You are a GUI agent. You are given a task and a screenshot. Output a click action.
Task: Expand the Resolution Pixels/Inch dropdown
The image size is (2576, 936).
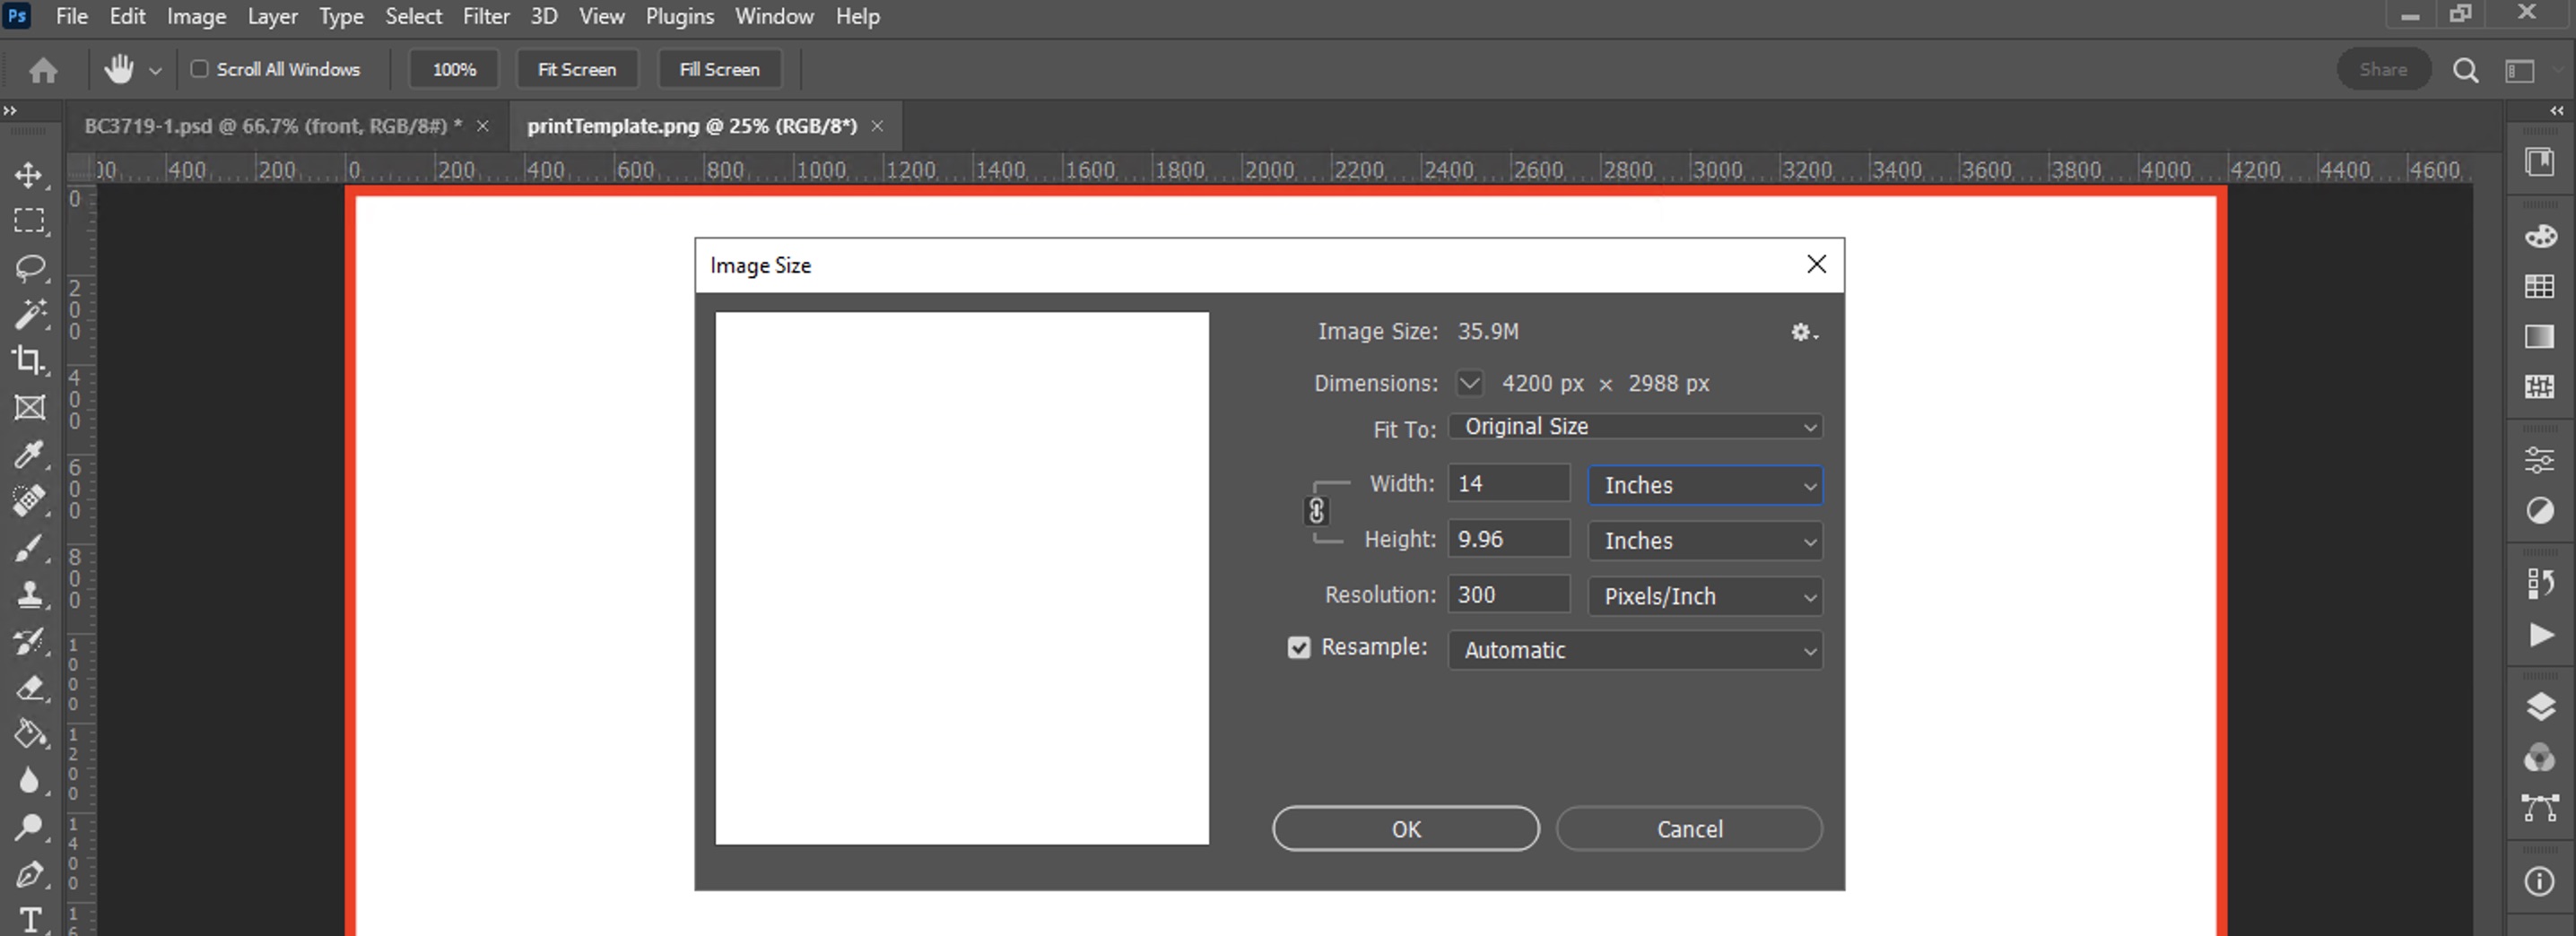coord(1704,596)
